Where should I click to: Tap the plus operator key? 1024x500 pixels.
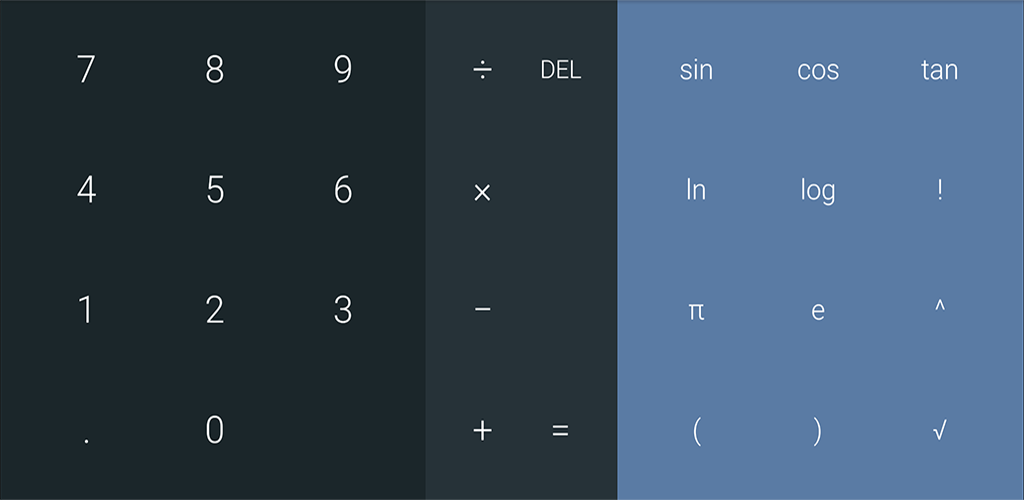(x=482, y=430)
